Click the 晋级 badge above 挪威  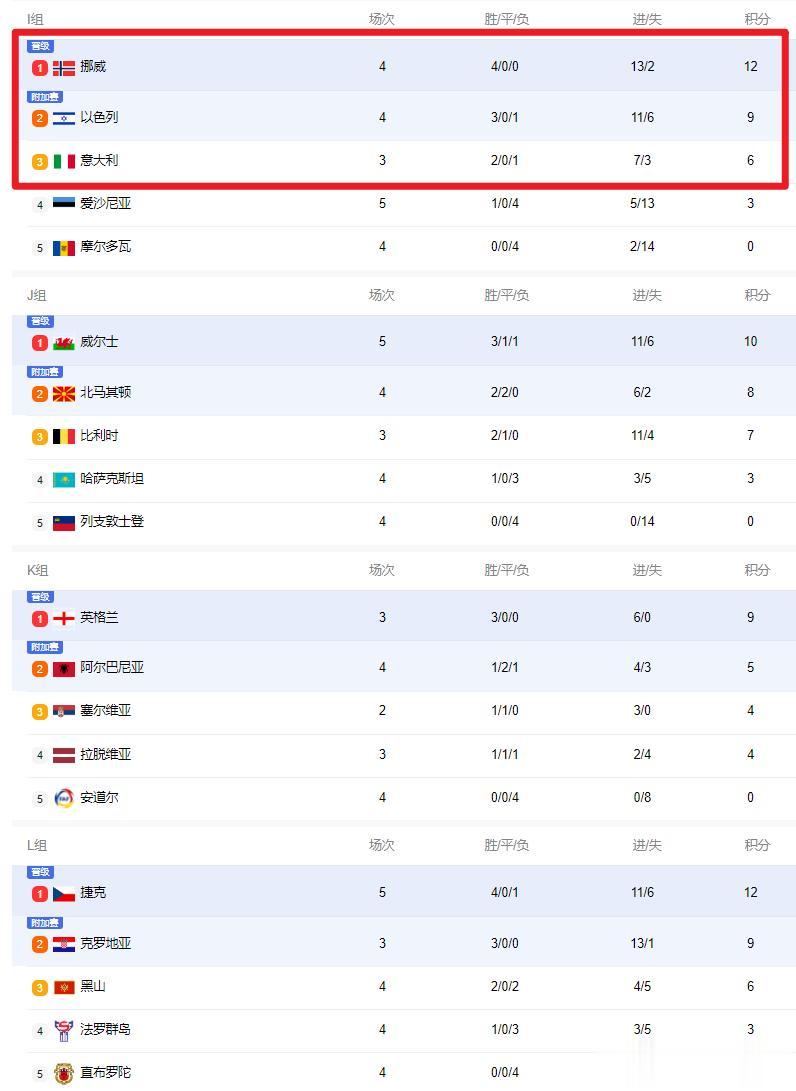point(40,46)
